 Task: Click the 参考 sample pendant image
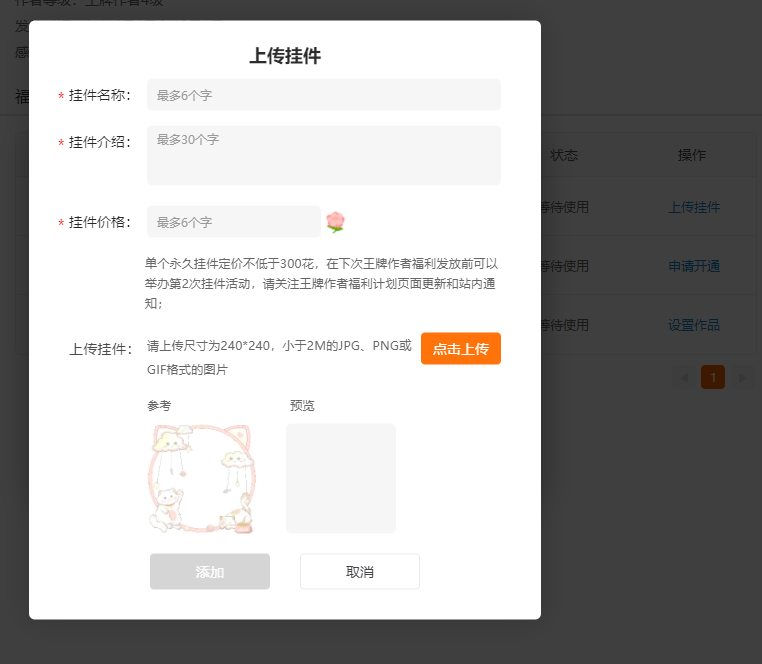point(201,478)
